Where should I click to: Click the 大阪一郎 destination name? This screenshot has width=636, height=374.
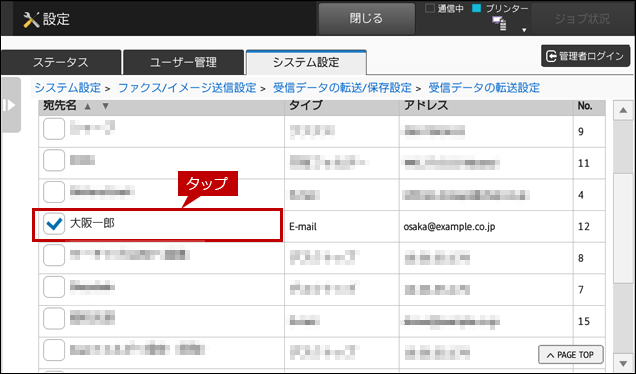pyautogui.click(x=92, y=223)
